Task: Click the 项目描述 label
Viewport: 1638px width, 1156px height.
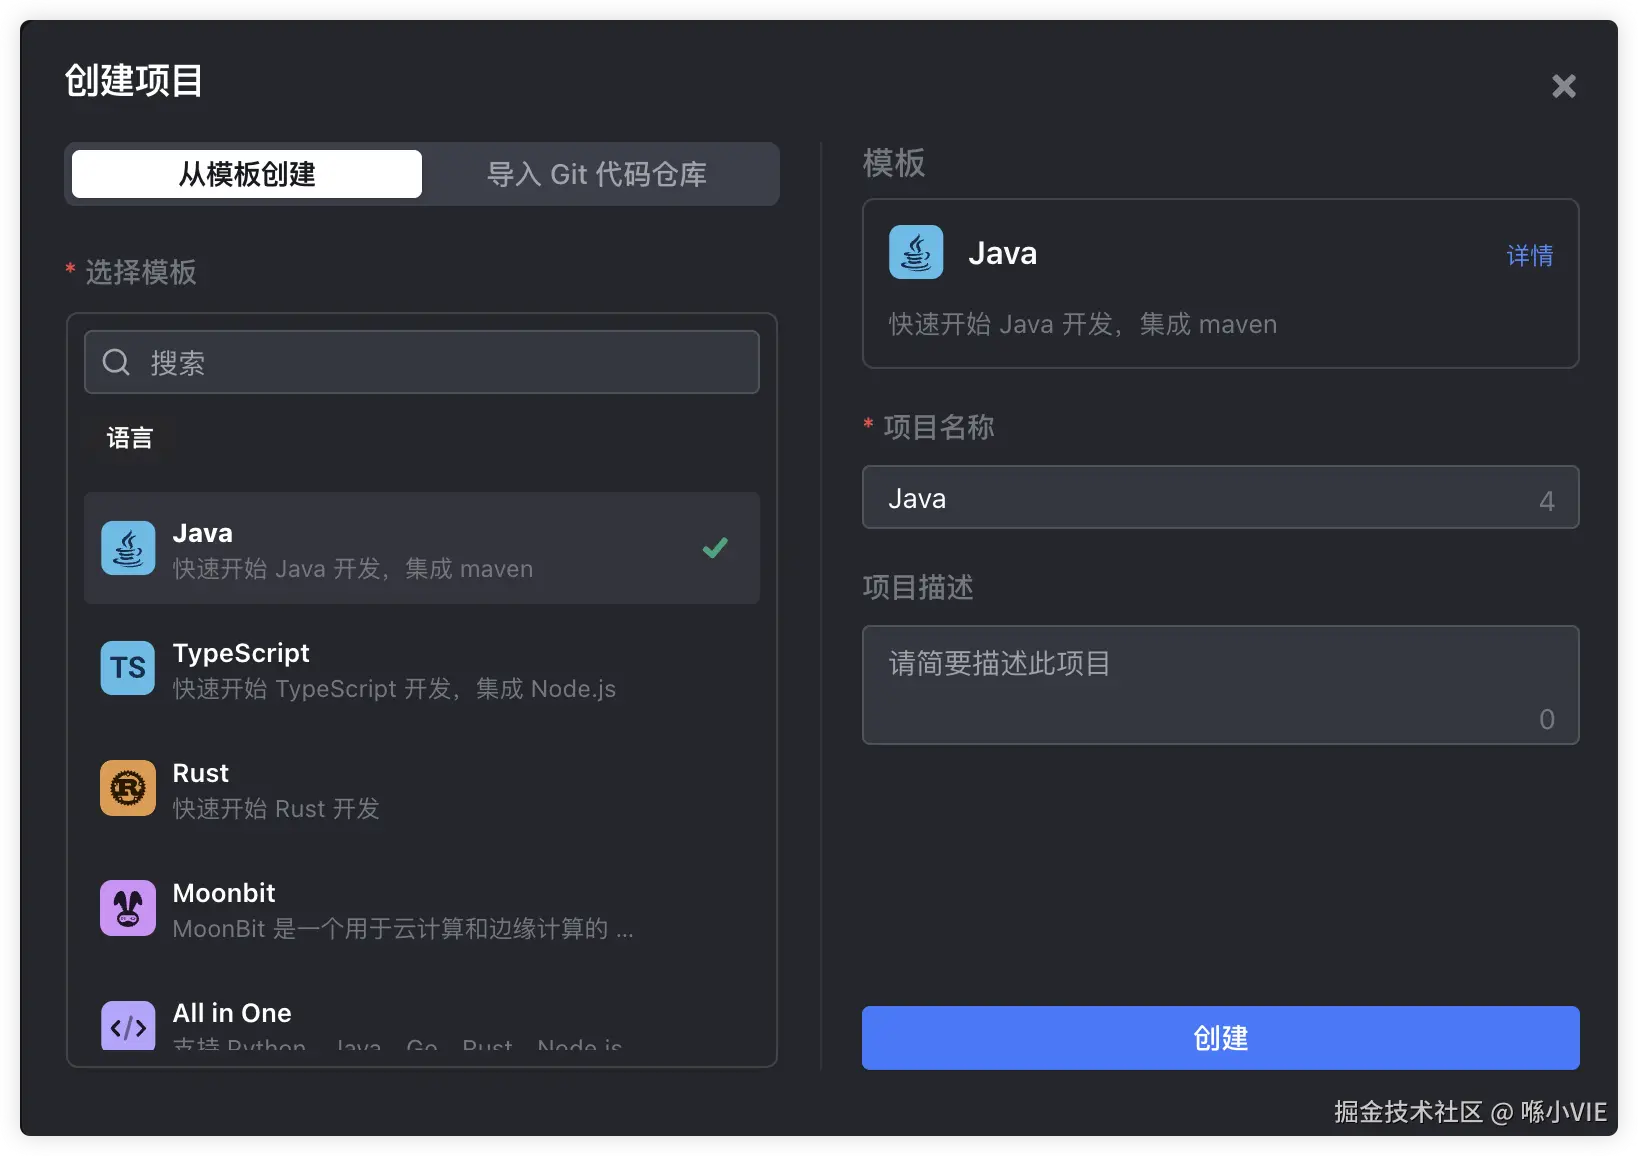Action: point(918,587)
